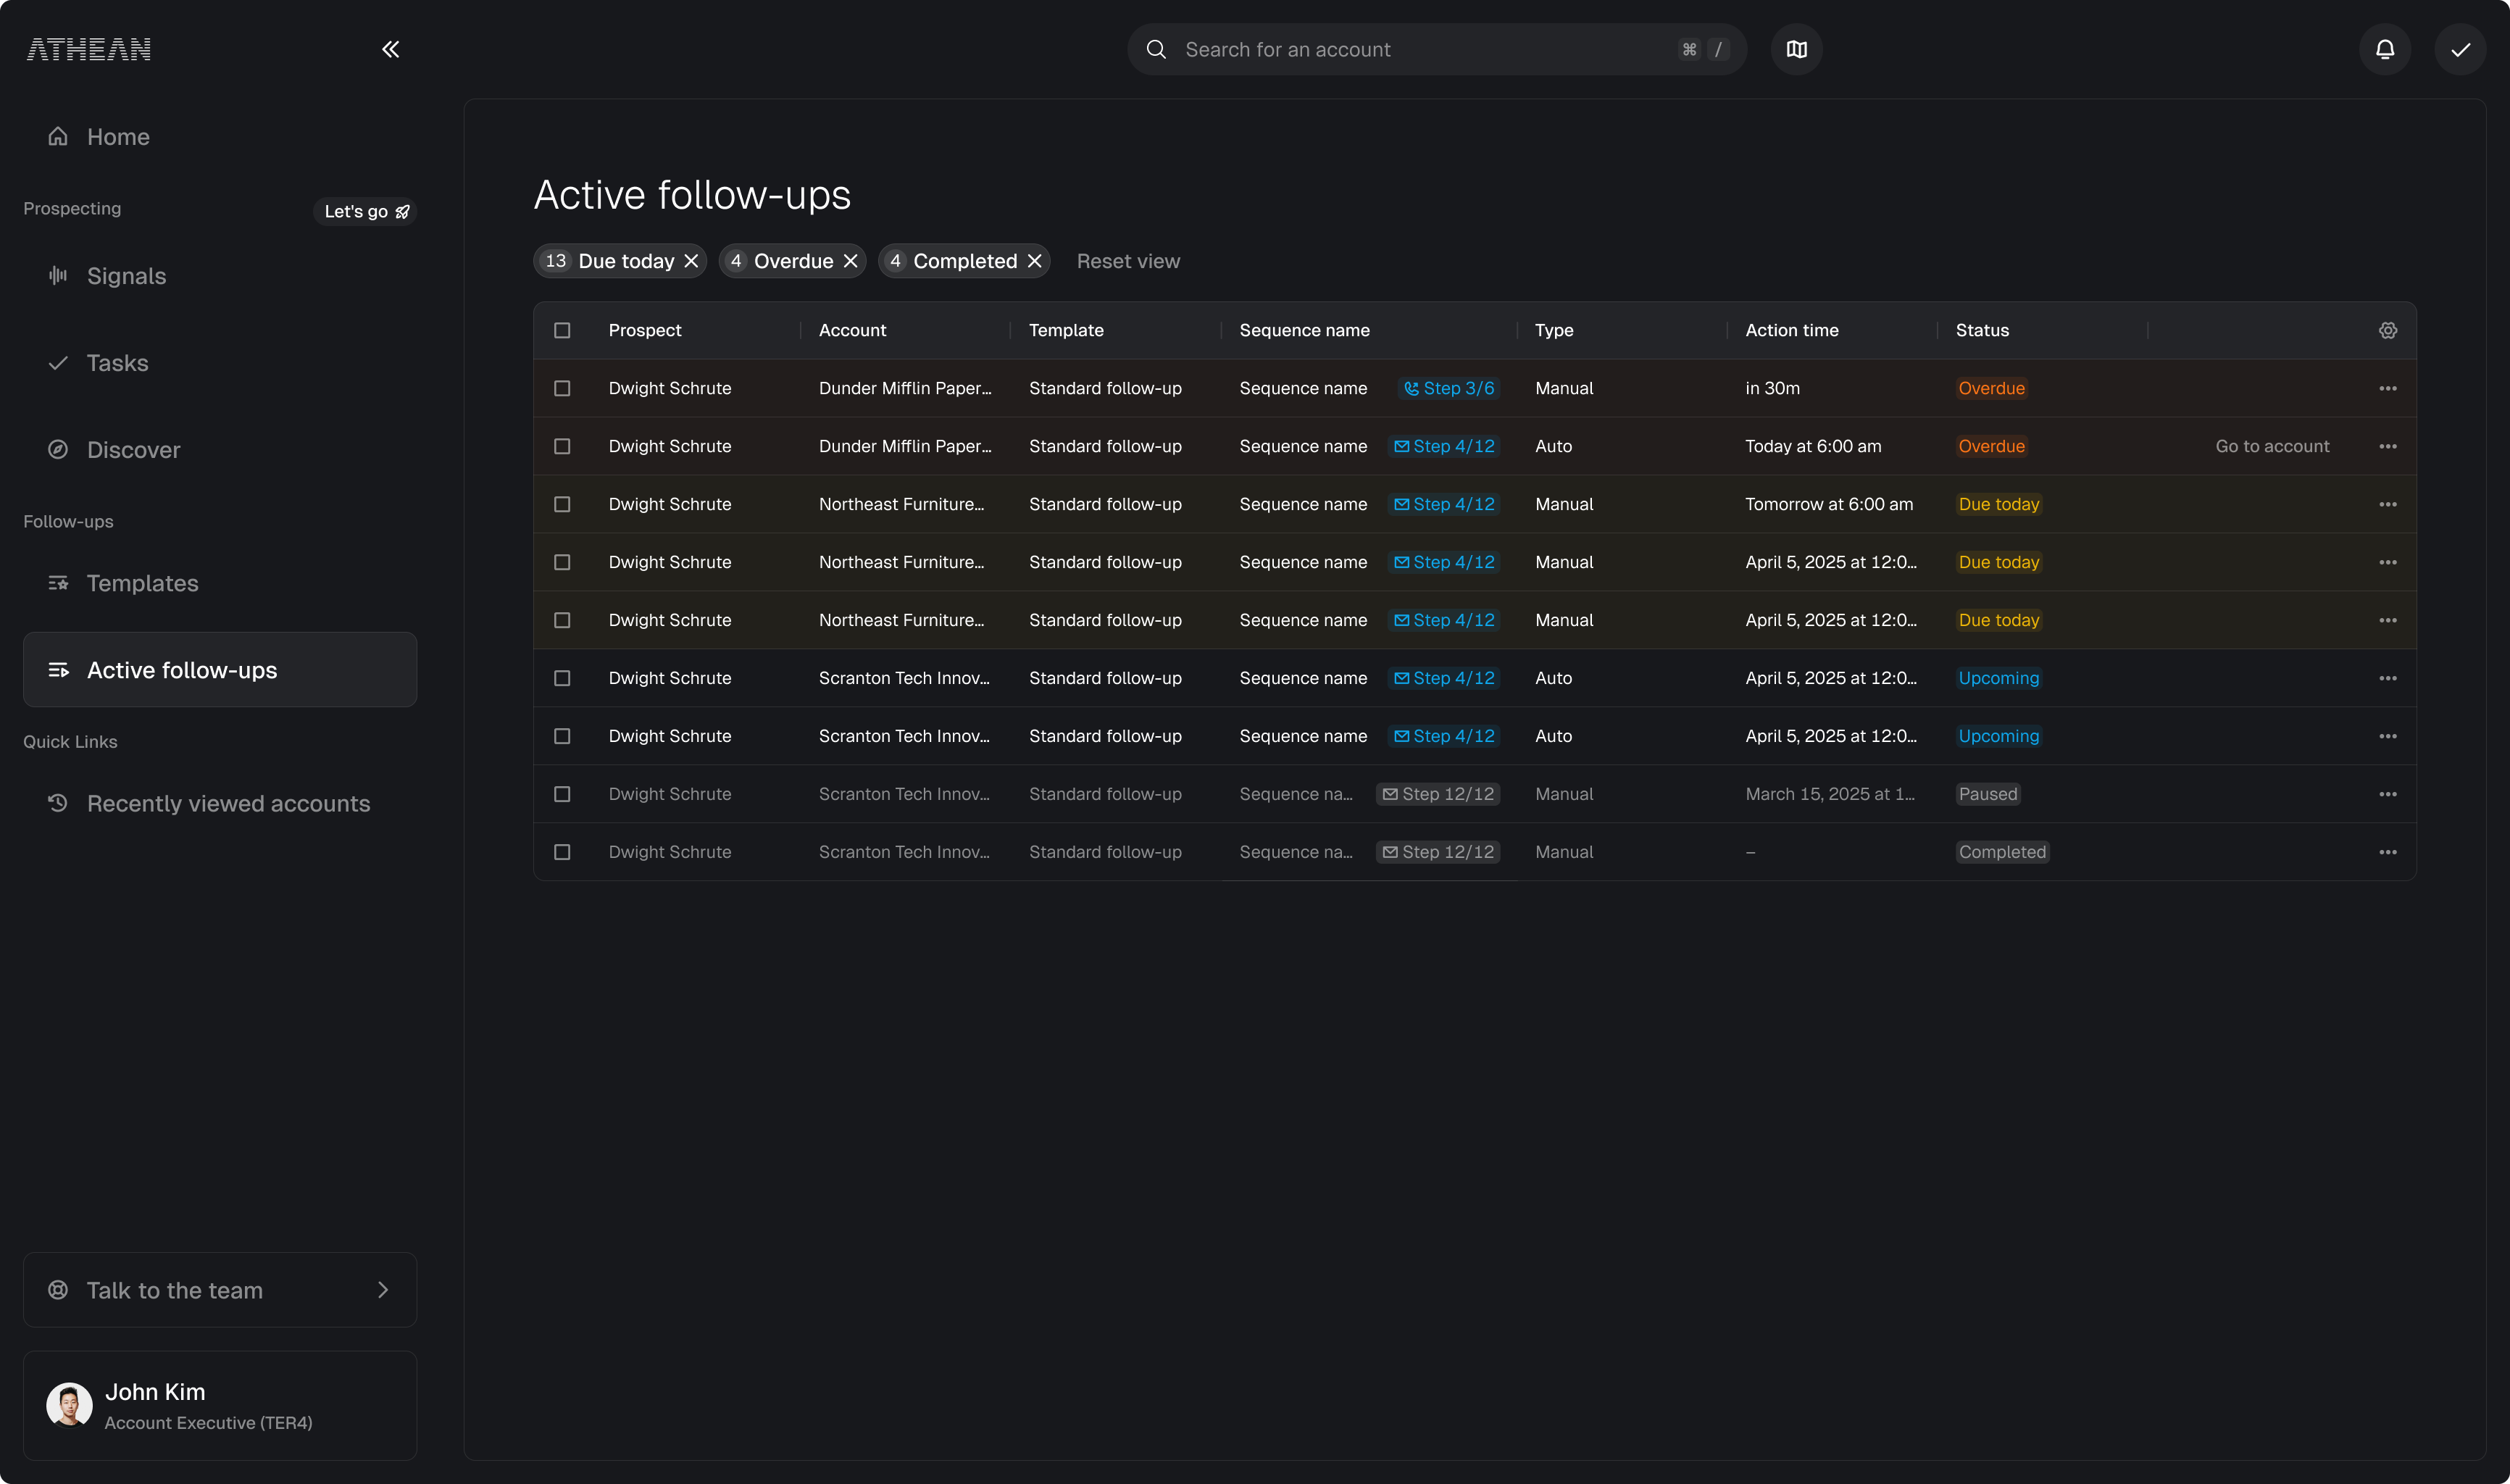Image resolution: width=2510 pixels, height=1484 pixels.
Task: Open table settings gear icon
Action: tap(2387, 330)
